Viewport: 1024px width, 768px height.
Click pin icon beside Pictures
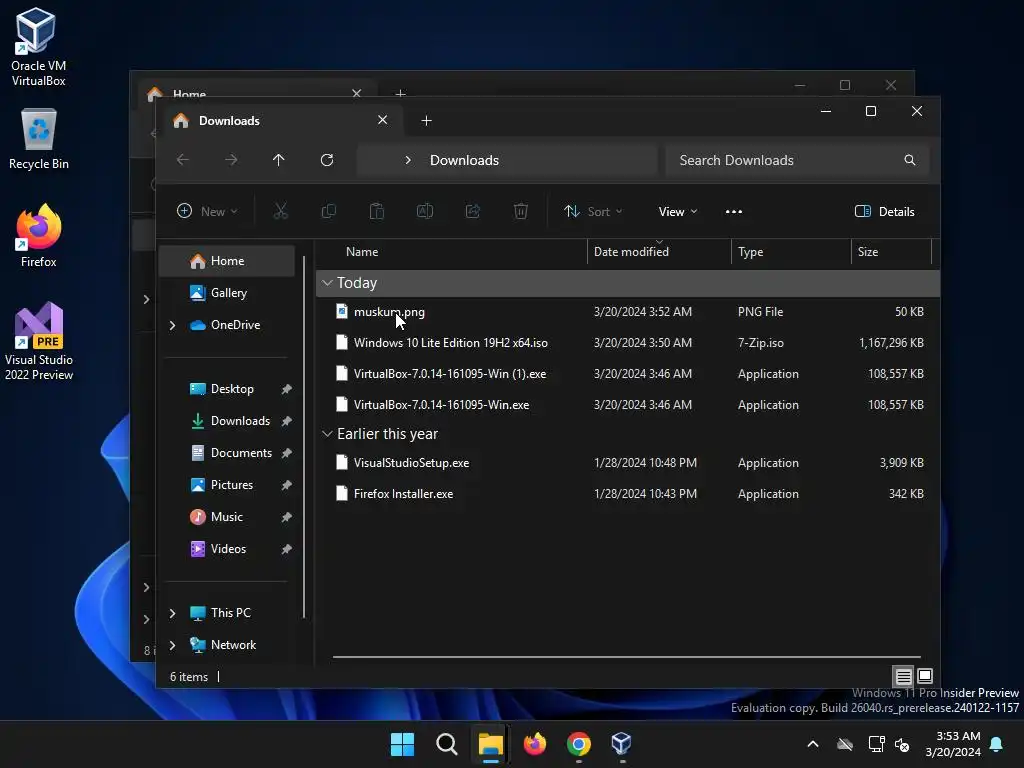point(286,485)
